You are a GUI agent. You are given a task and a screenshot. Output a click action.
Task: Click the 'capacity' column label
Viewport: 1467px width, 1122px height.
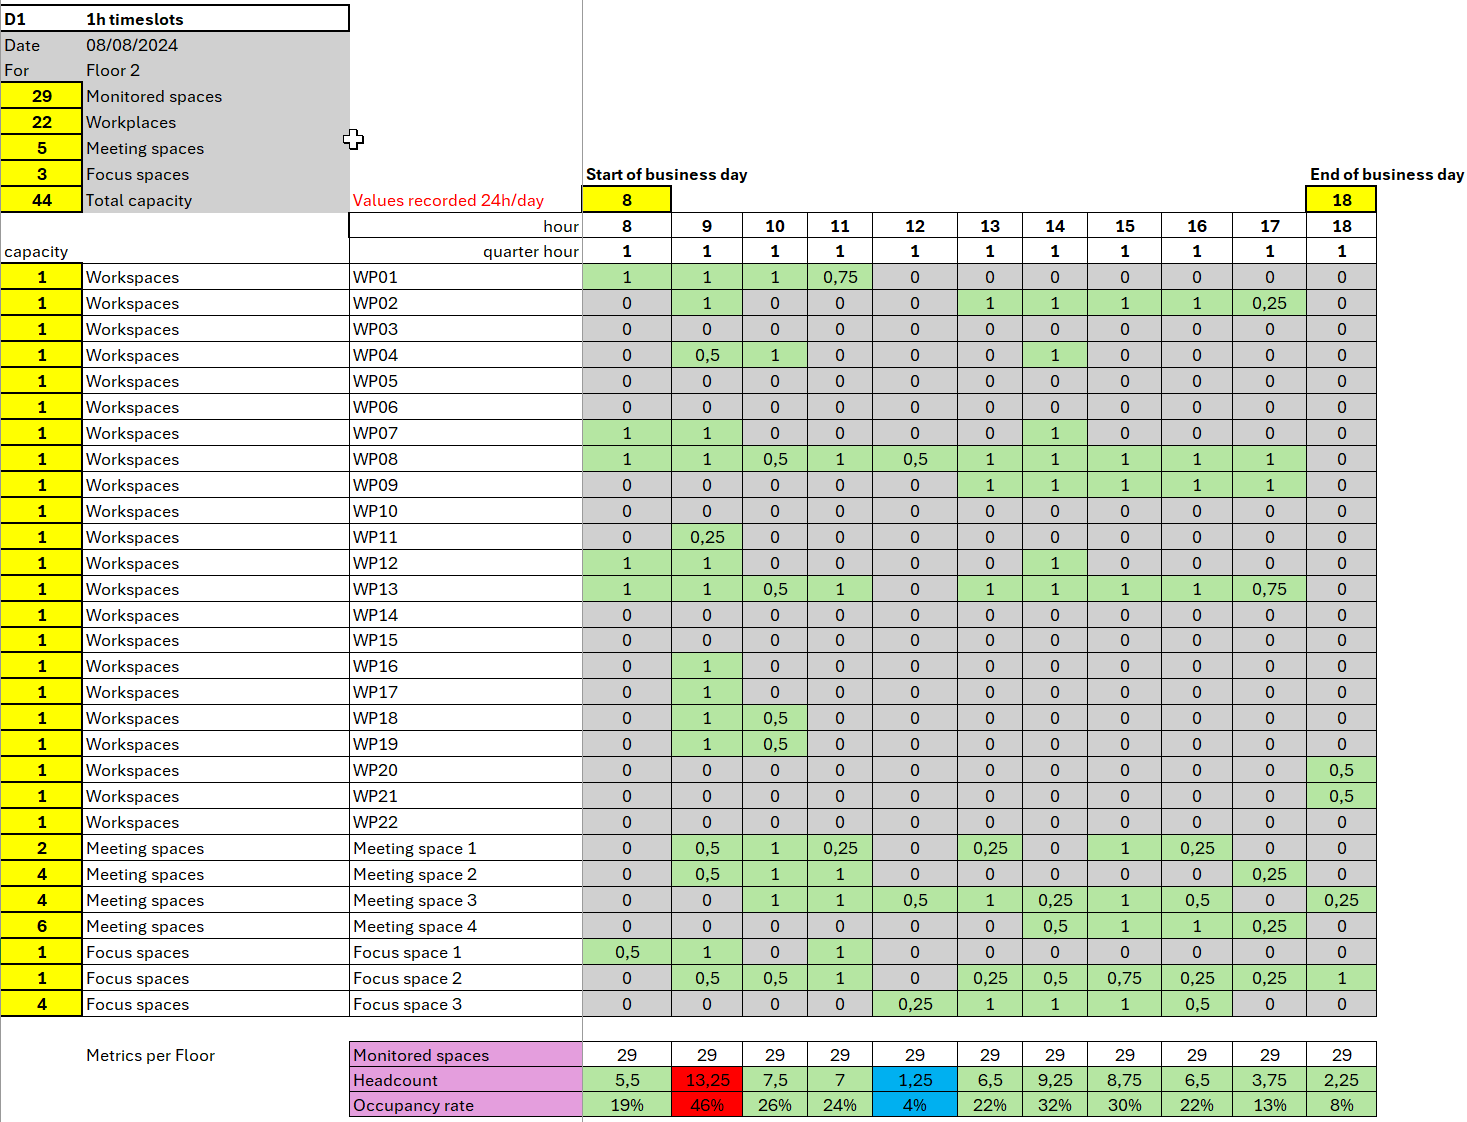point(36,251)
